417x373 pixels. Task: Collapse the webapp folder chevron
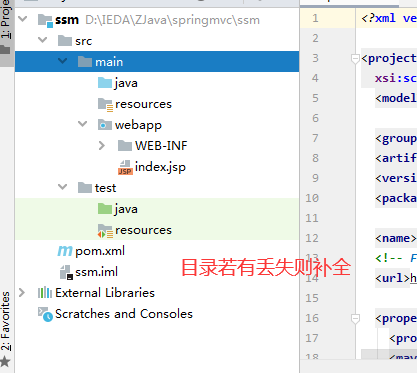(x=83, y=124)
